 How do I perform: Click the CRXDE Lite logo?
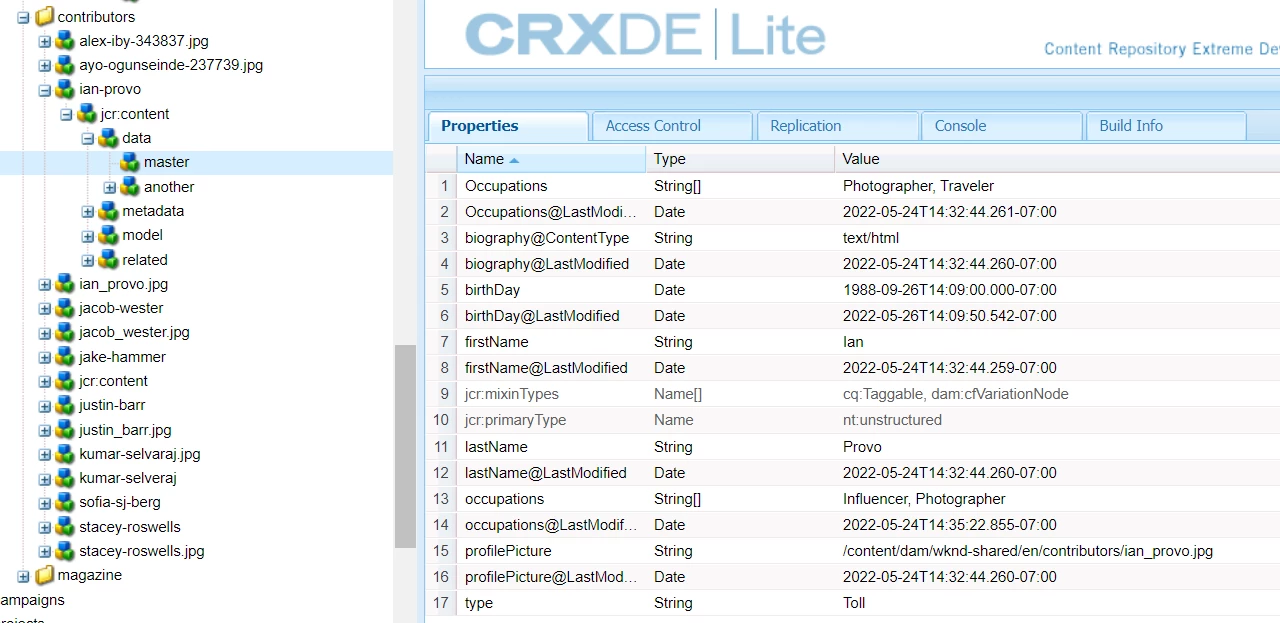[646, 35]
